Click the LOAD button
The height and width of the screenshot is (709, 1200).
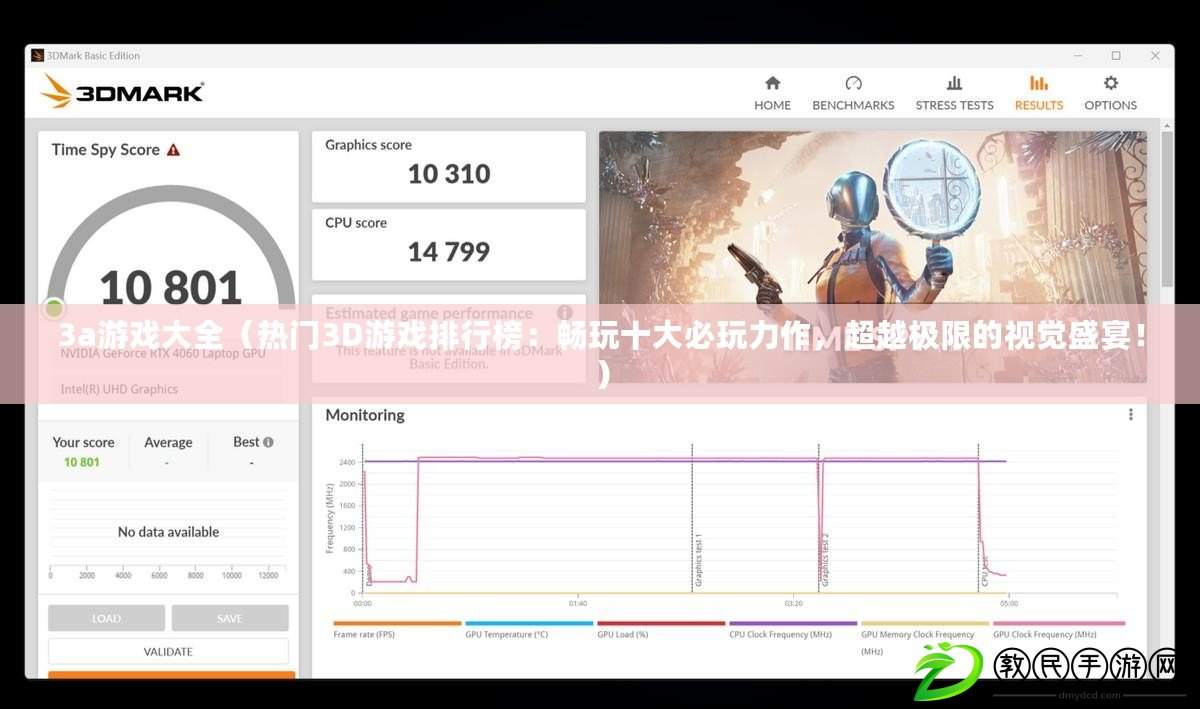click(106, 618)
